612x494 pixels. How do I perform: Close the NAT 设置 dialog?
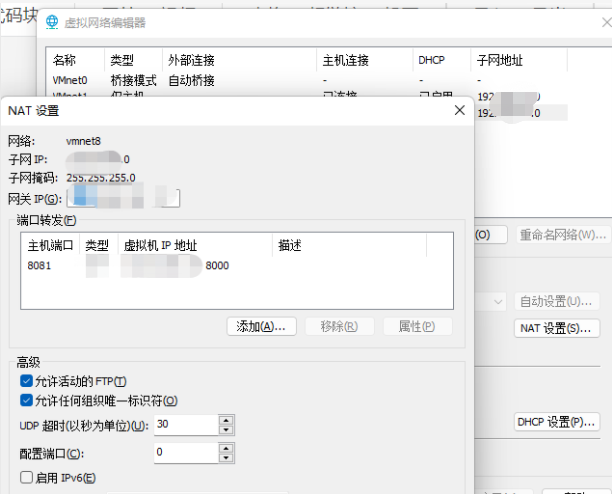coord(459,110)
